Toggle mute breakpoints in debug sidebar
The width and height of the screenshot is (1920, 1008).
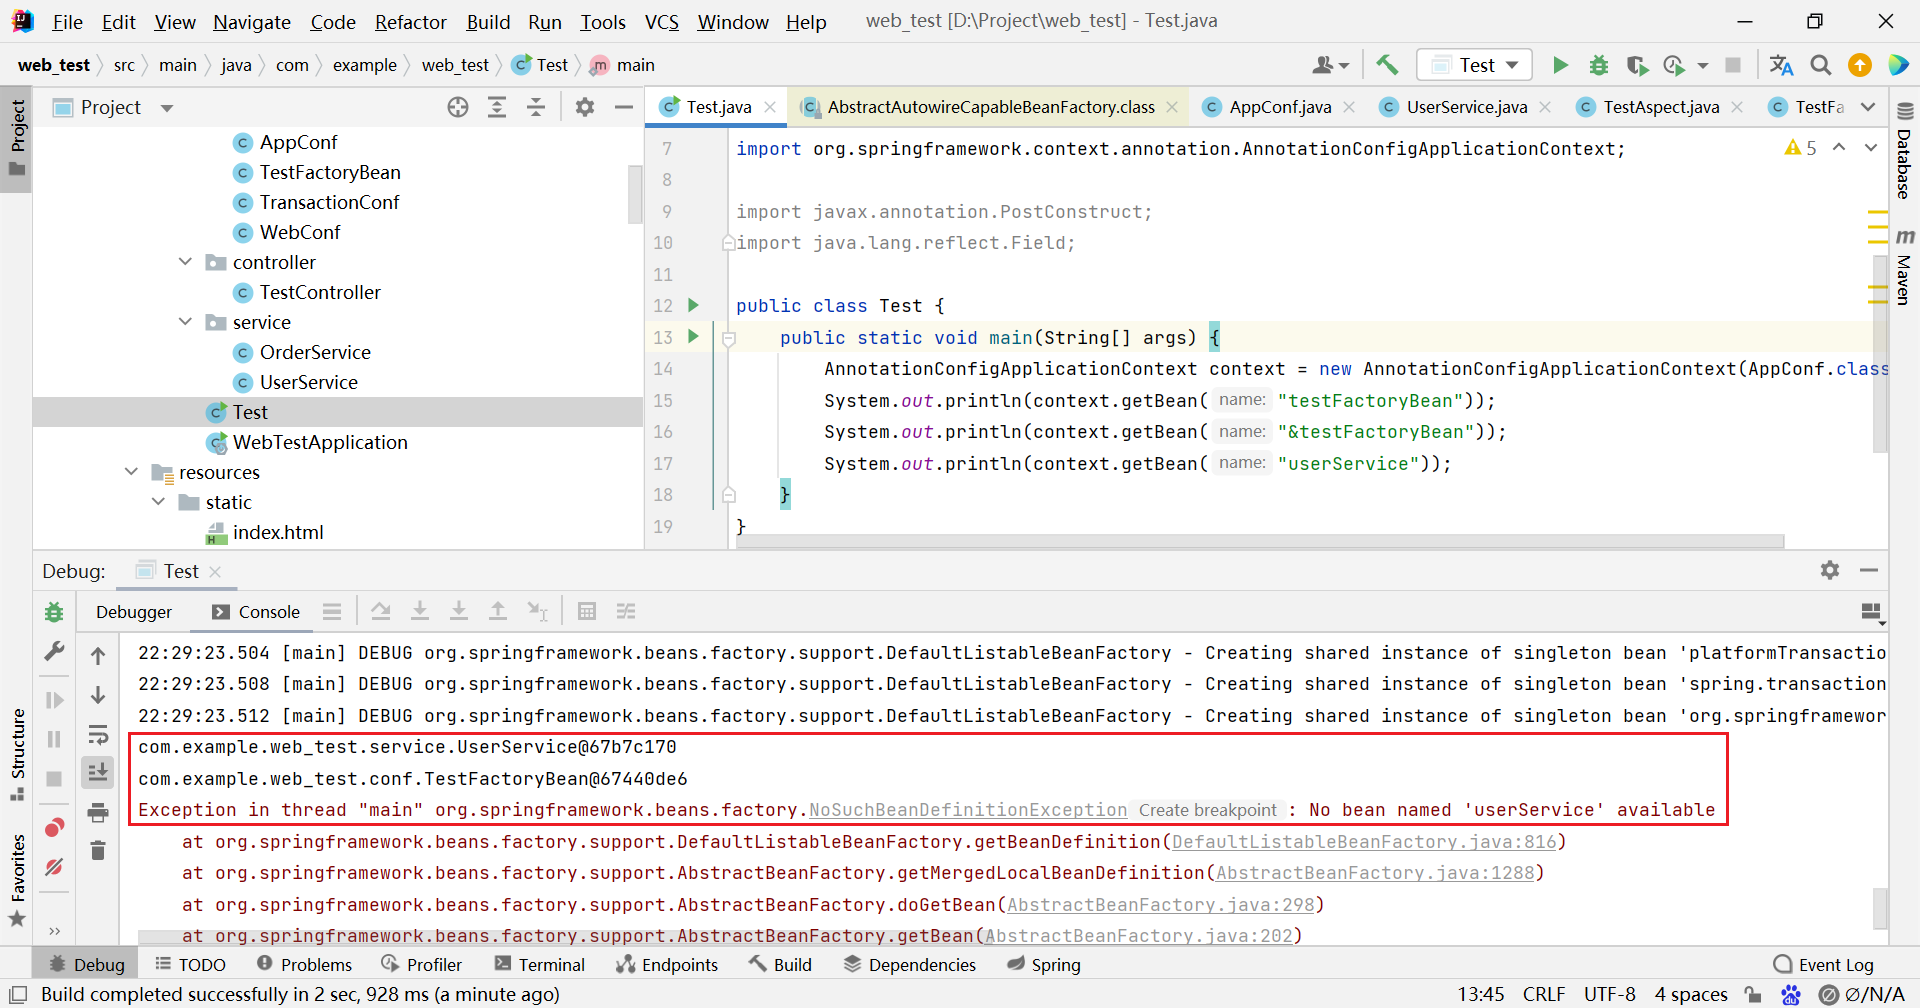pos(54,866)
